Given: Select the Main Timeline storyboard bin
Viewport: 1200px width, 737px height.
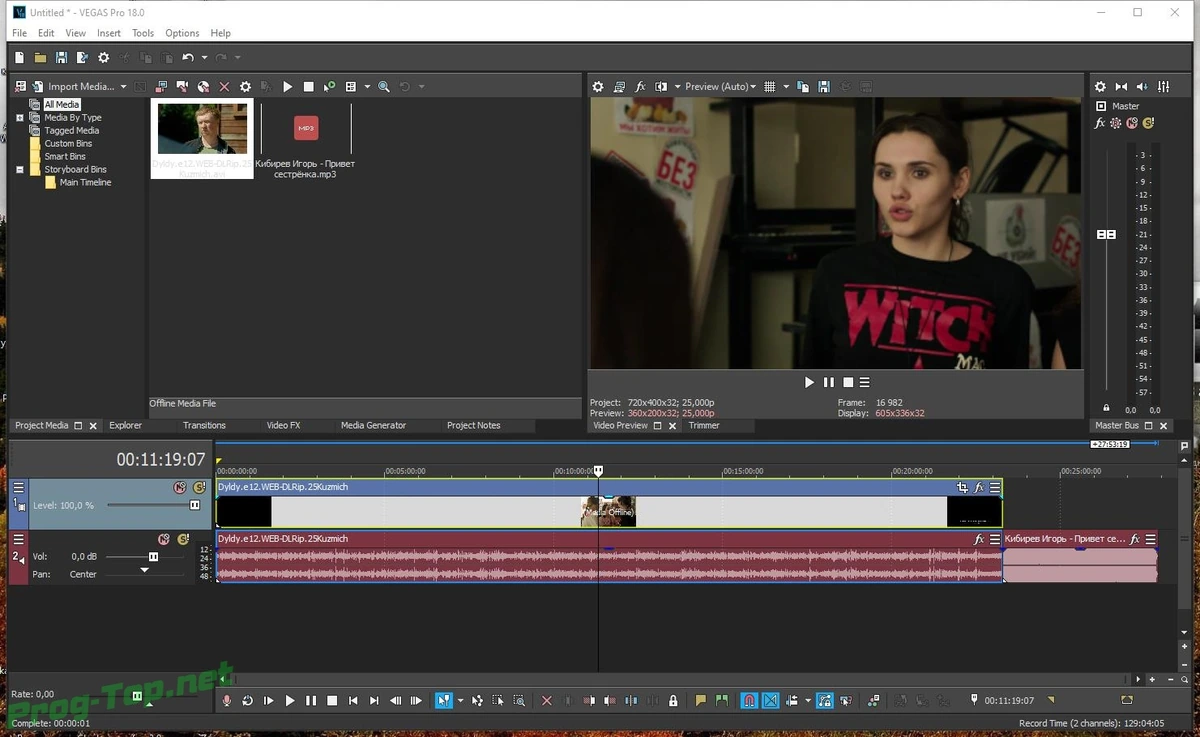Looking at the screenshot, I should 85,183.
